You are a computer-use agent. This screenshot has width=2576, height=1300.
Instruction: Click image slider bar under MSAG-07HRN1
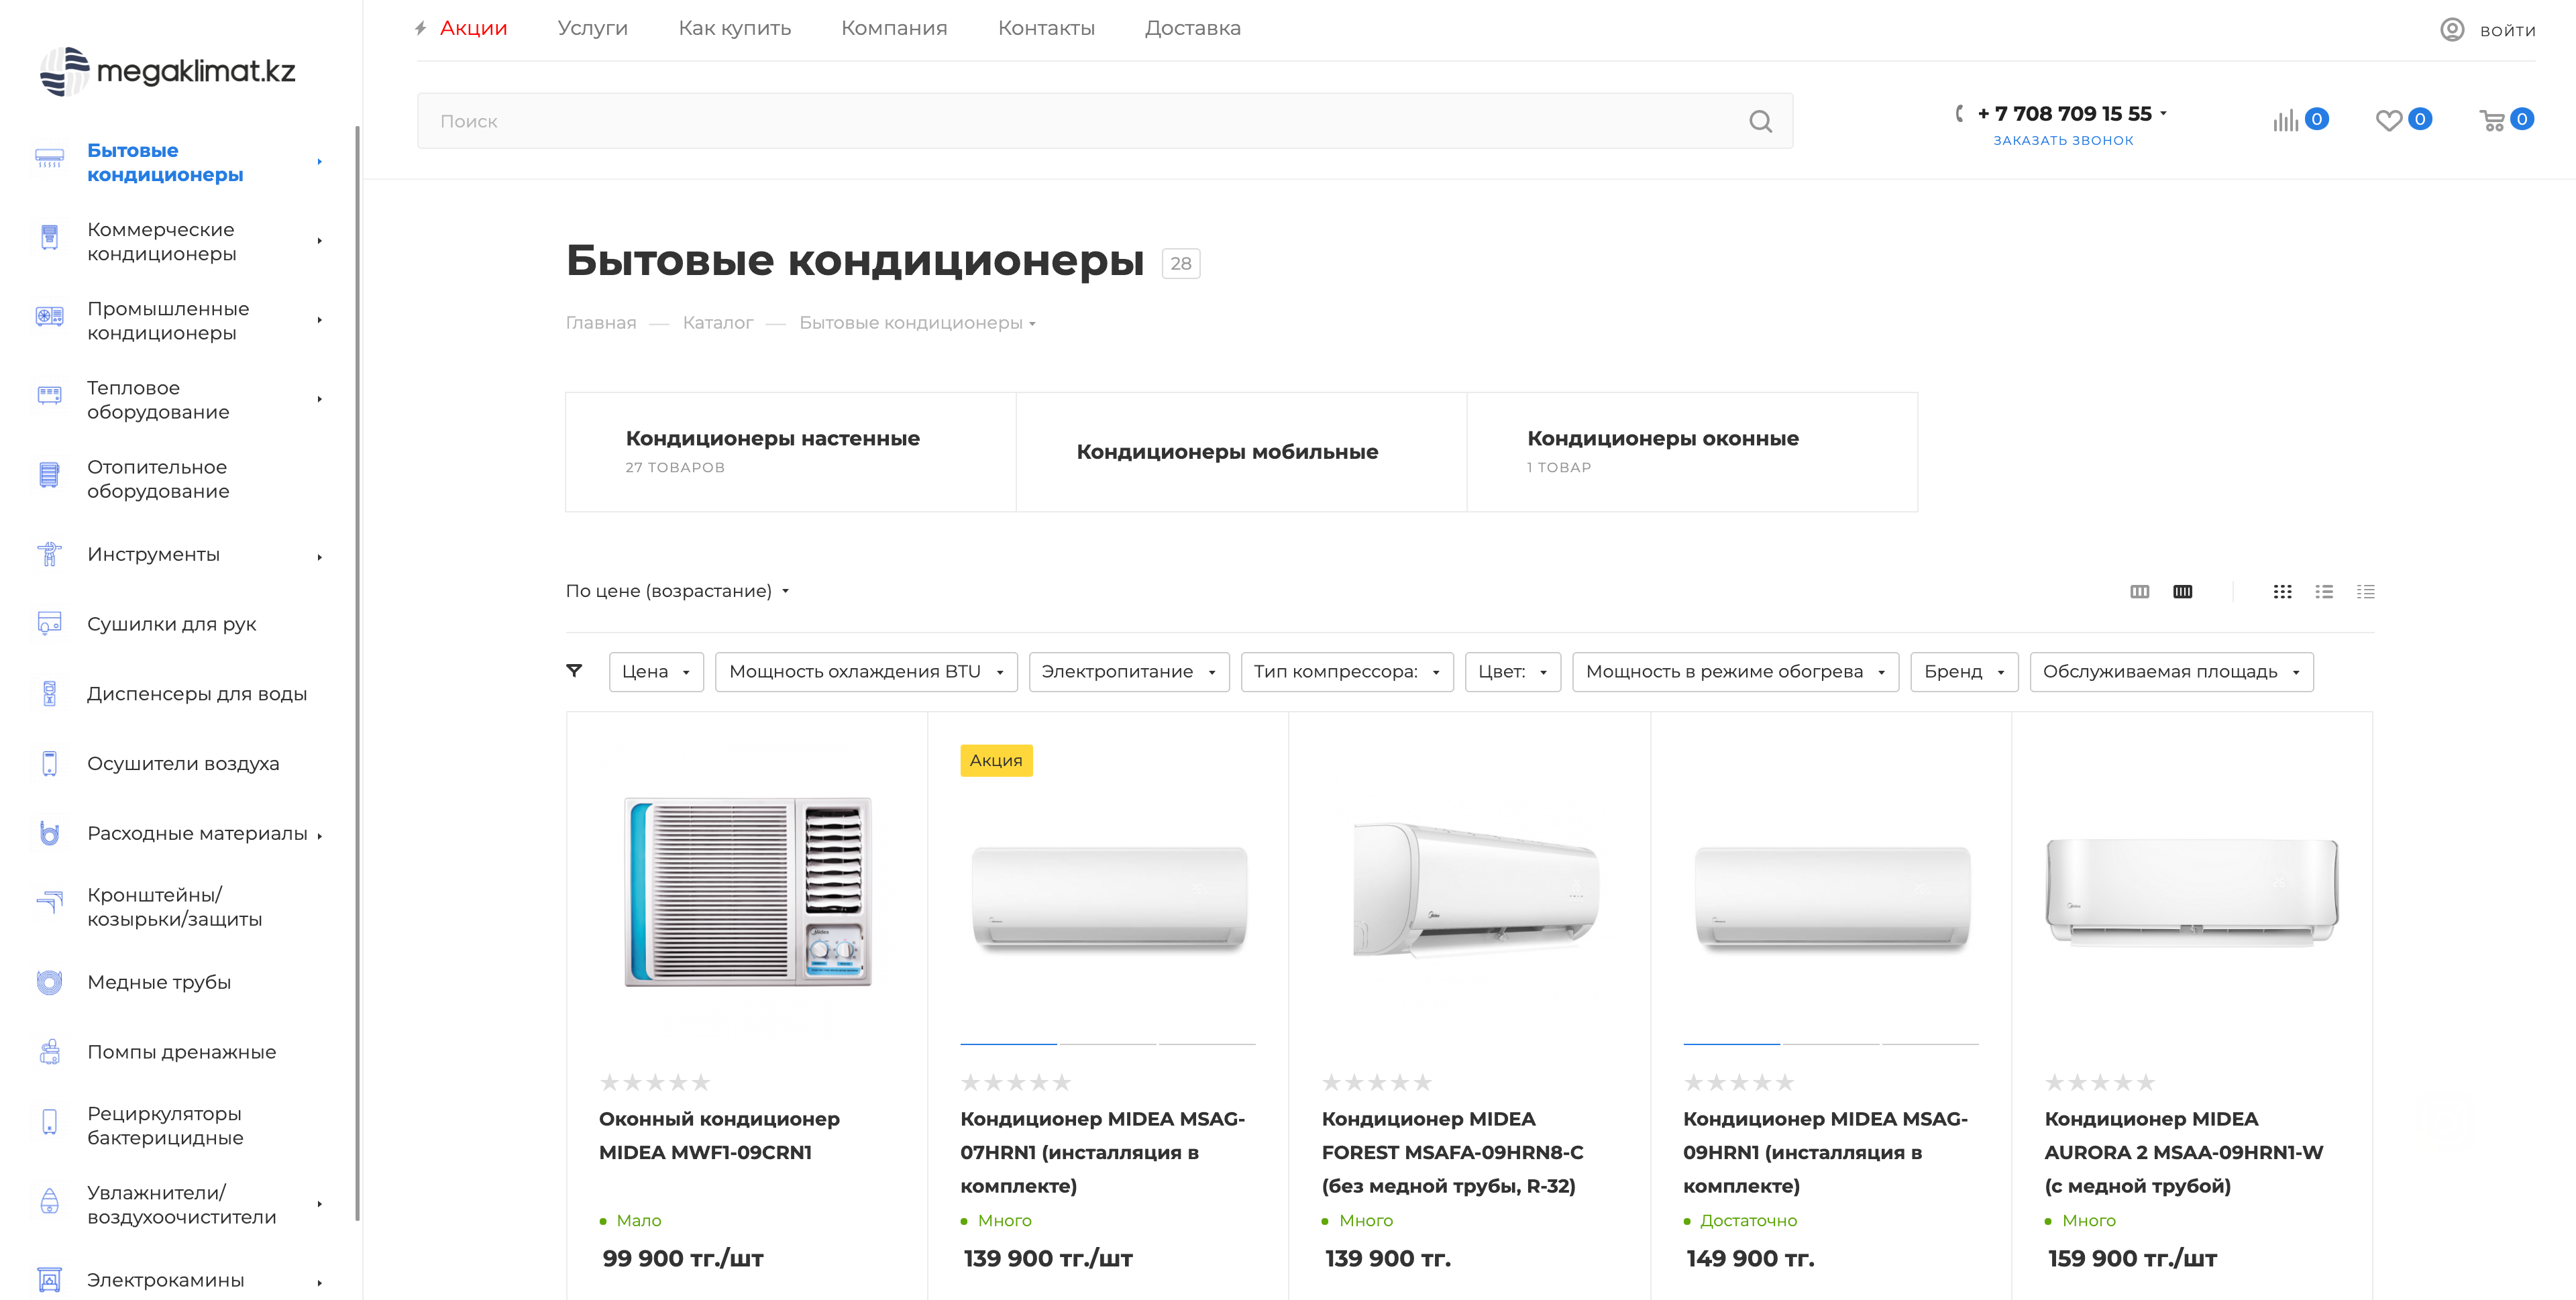(1107, 1044)
